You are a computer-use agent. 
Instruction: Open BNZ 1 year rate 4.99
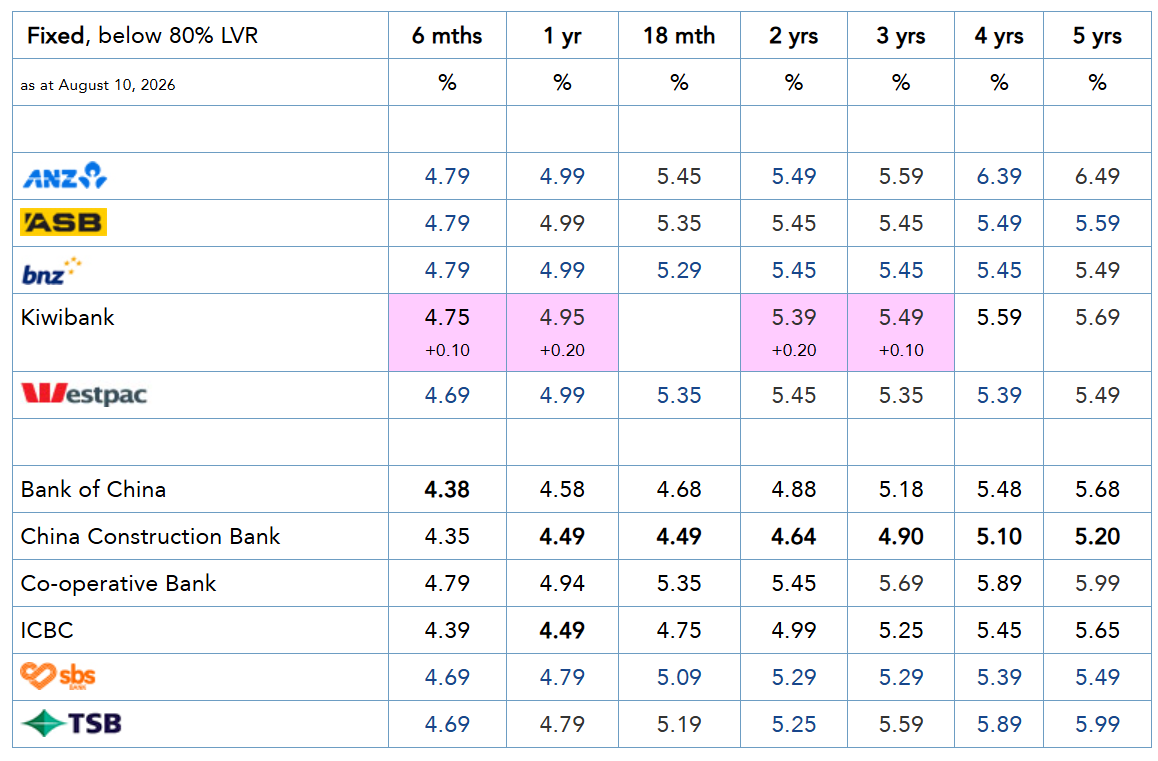562,270
